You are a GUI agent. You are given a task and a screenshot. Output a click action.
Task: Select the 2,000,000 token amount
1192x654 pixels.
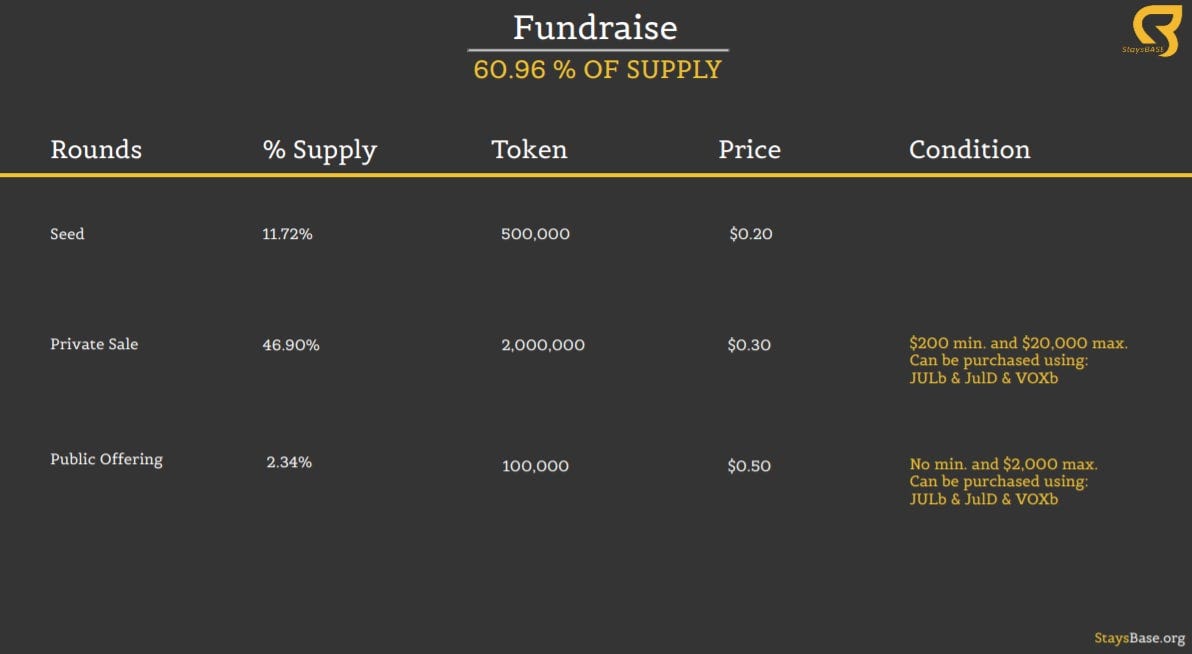tap(543, 344)
